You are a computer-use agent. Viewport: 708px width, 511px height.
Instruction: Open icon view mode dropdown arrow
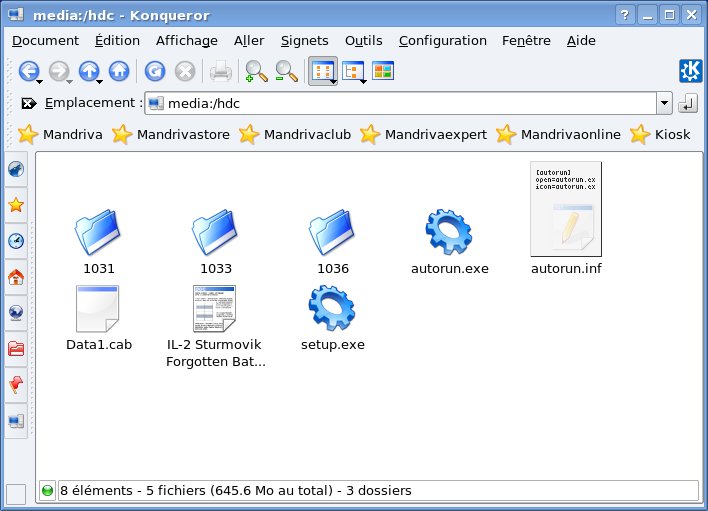point(333,82)
